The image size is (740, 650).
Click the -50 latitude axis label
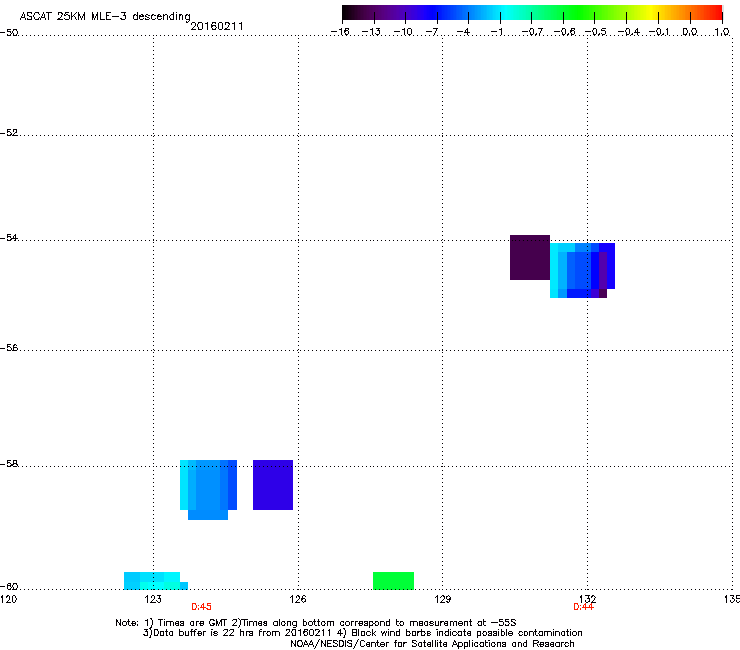tap(9, 32)
